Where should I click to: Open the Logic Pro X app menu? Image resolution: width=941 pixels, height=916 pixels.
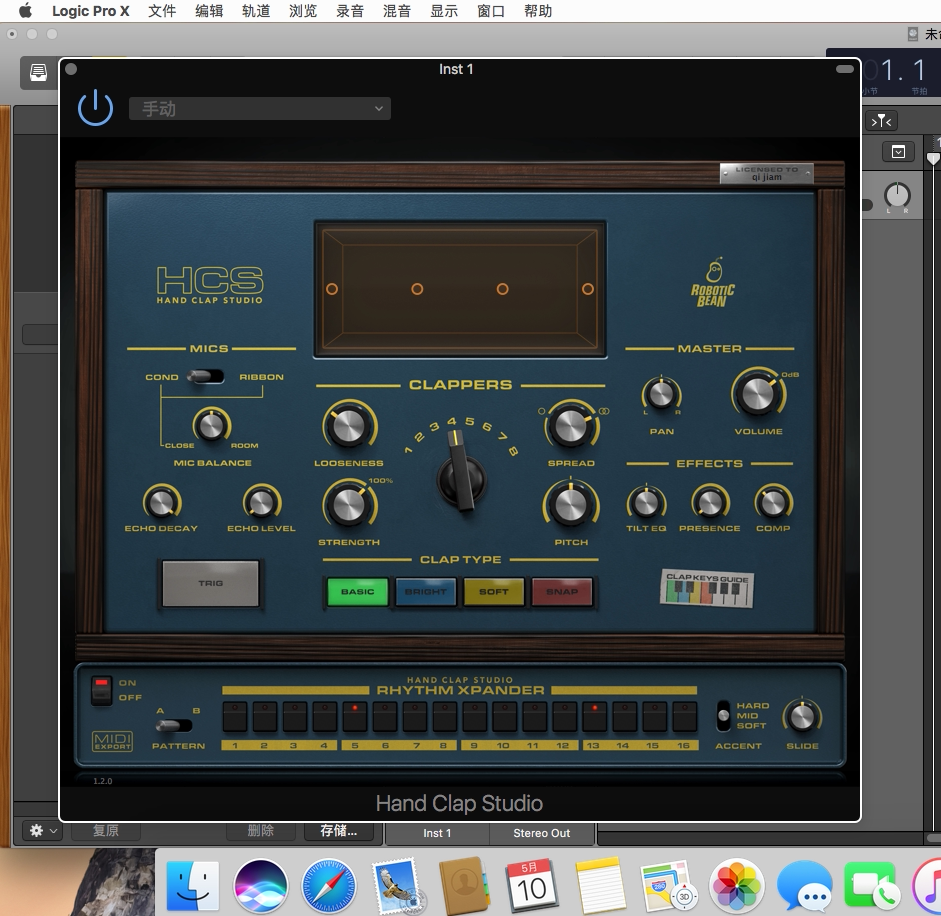click(91, 11)
